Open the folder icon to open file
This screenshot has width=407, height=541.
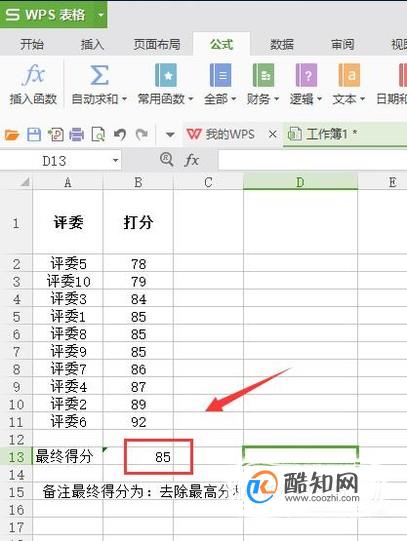[x=12, y=135]
